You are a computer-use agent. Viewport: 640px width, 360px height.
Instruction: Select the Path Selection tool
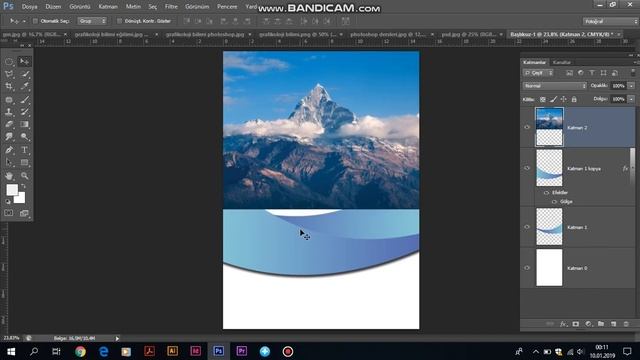coord(9,162)
